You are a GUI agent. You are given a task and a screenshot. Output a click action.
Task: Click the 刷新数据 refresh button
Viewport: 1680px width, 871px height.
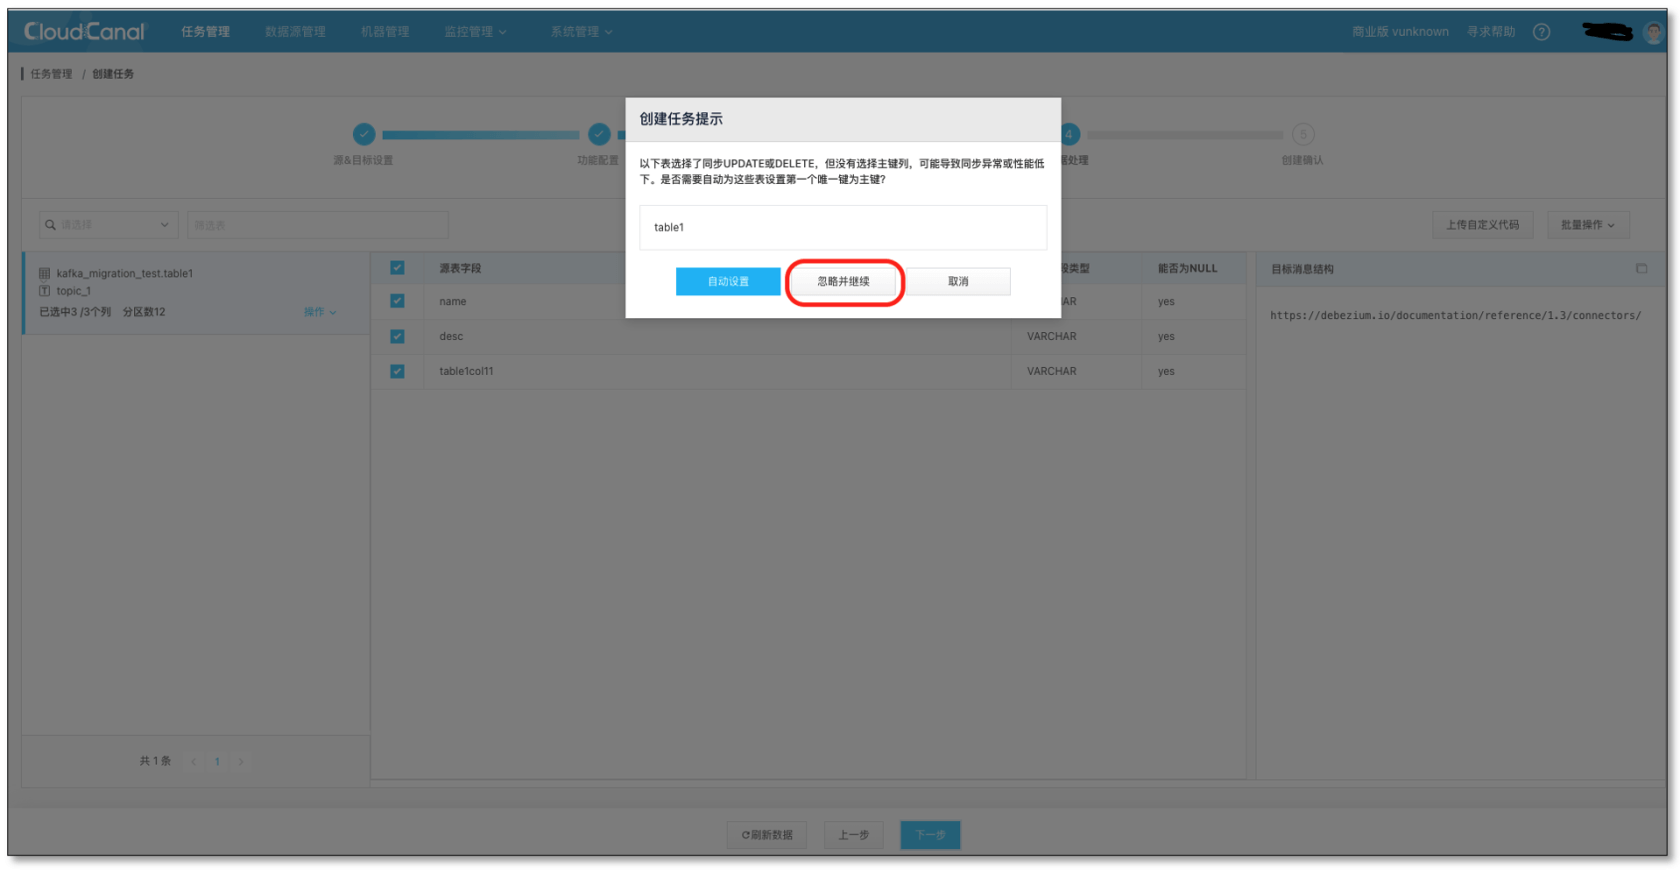[767, 835]
